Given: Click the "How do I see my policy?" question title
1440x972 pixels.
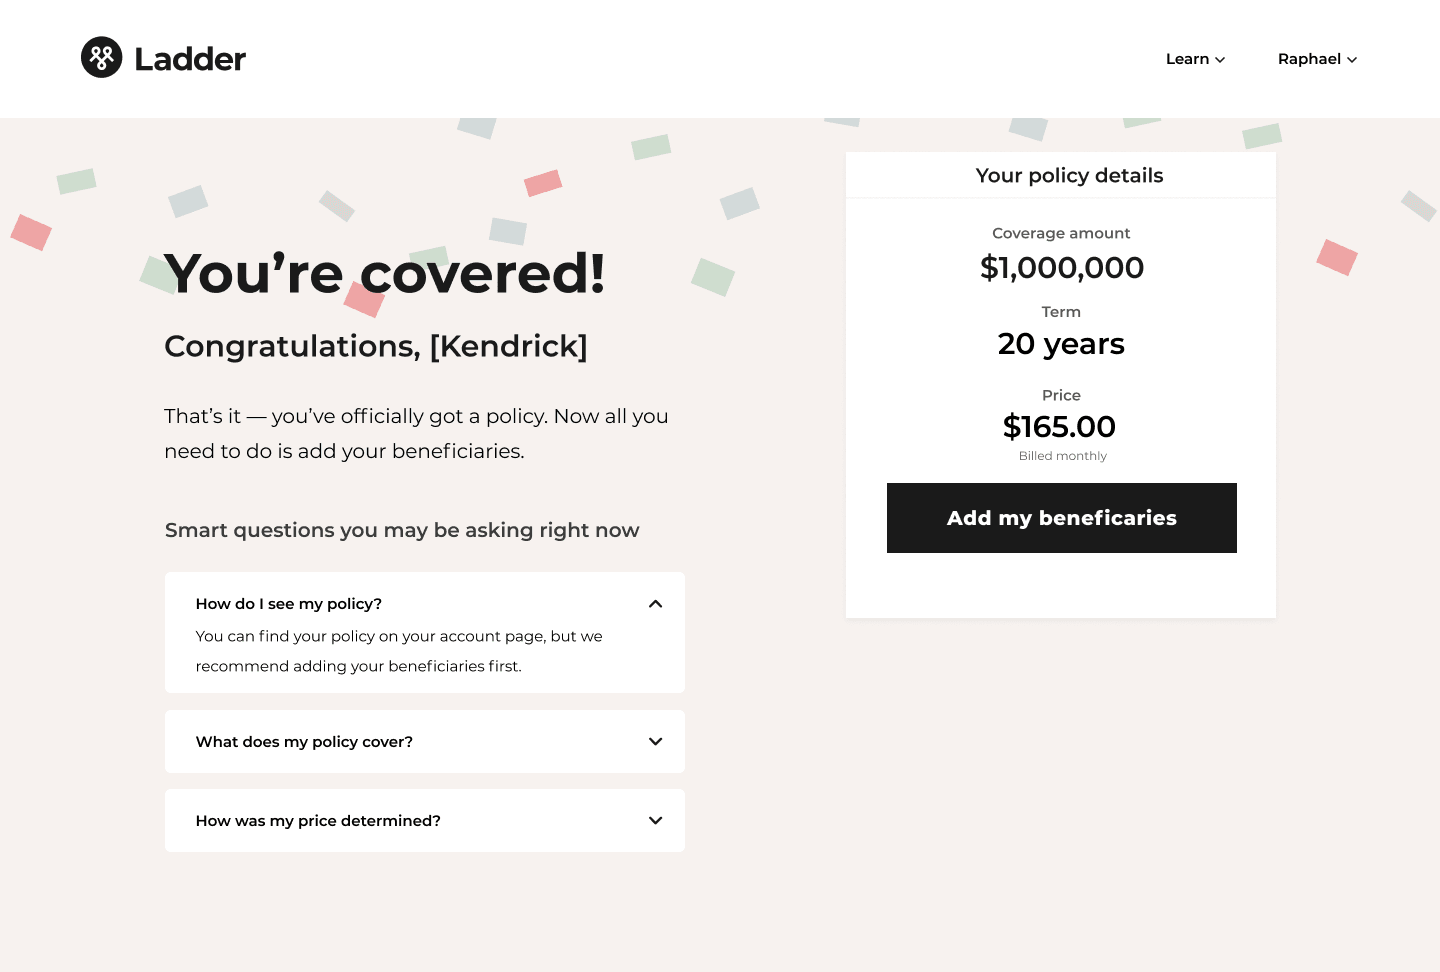Looking at the screenshot, I should tap(289, 604).
